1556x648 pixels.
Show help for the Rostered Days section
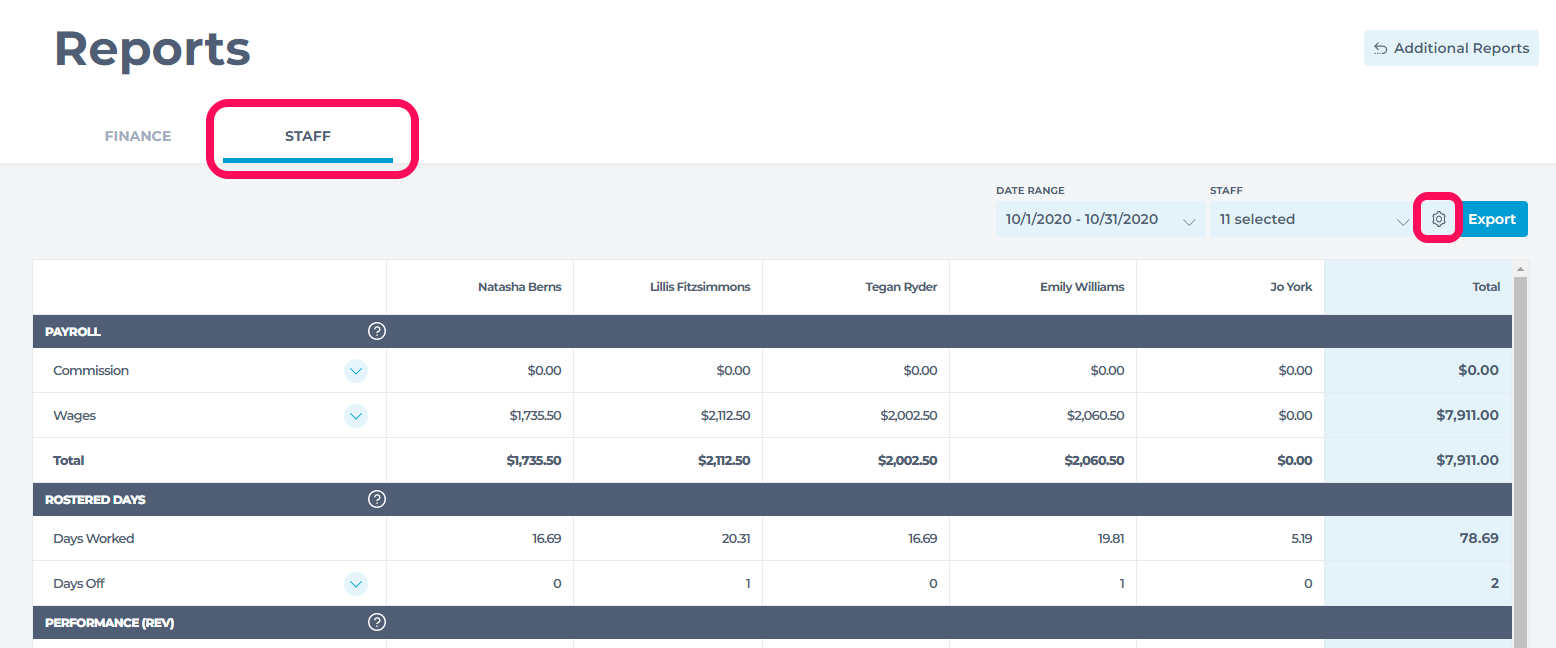pos(377,499)
